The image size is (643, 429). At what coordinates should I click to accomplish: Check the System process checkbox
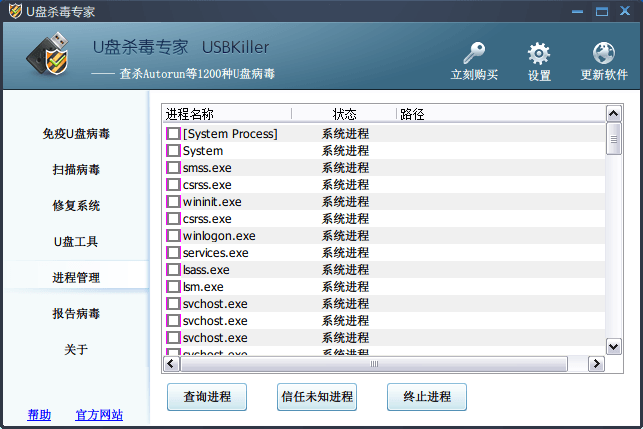coord(173,151)
